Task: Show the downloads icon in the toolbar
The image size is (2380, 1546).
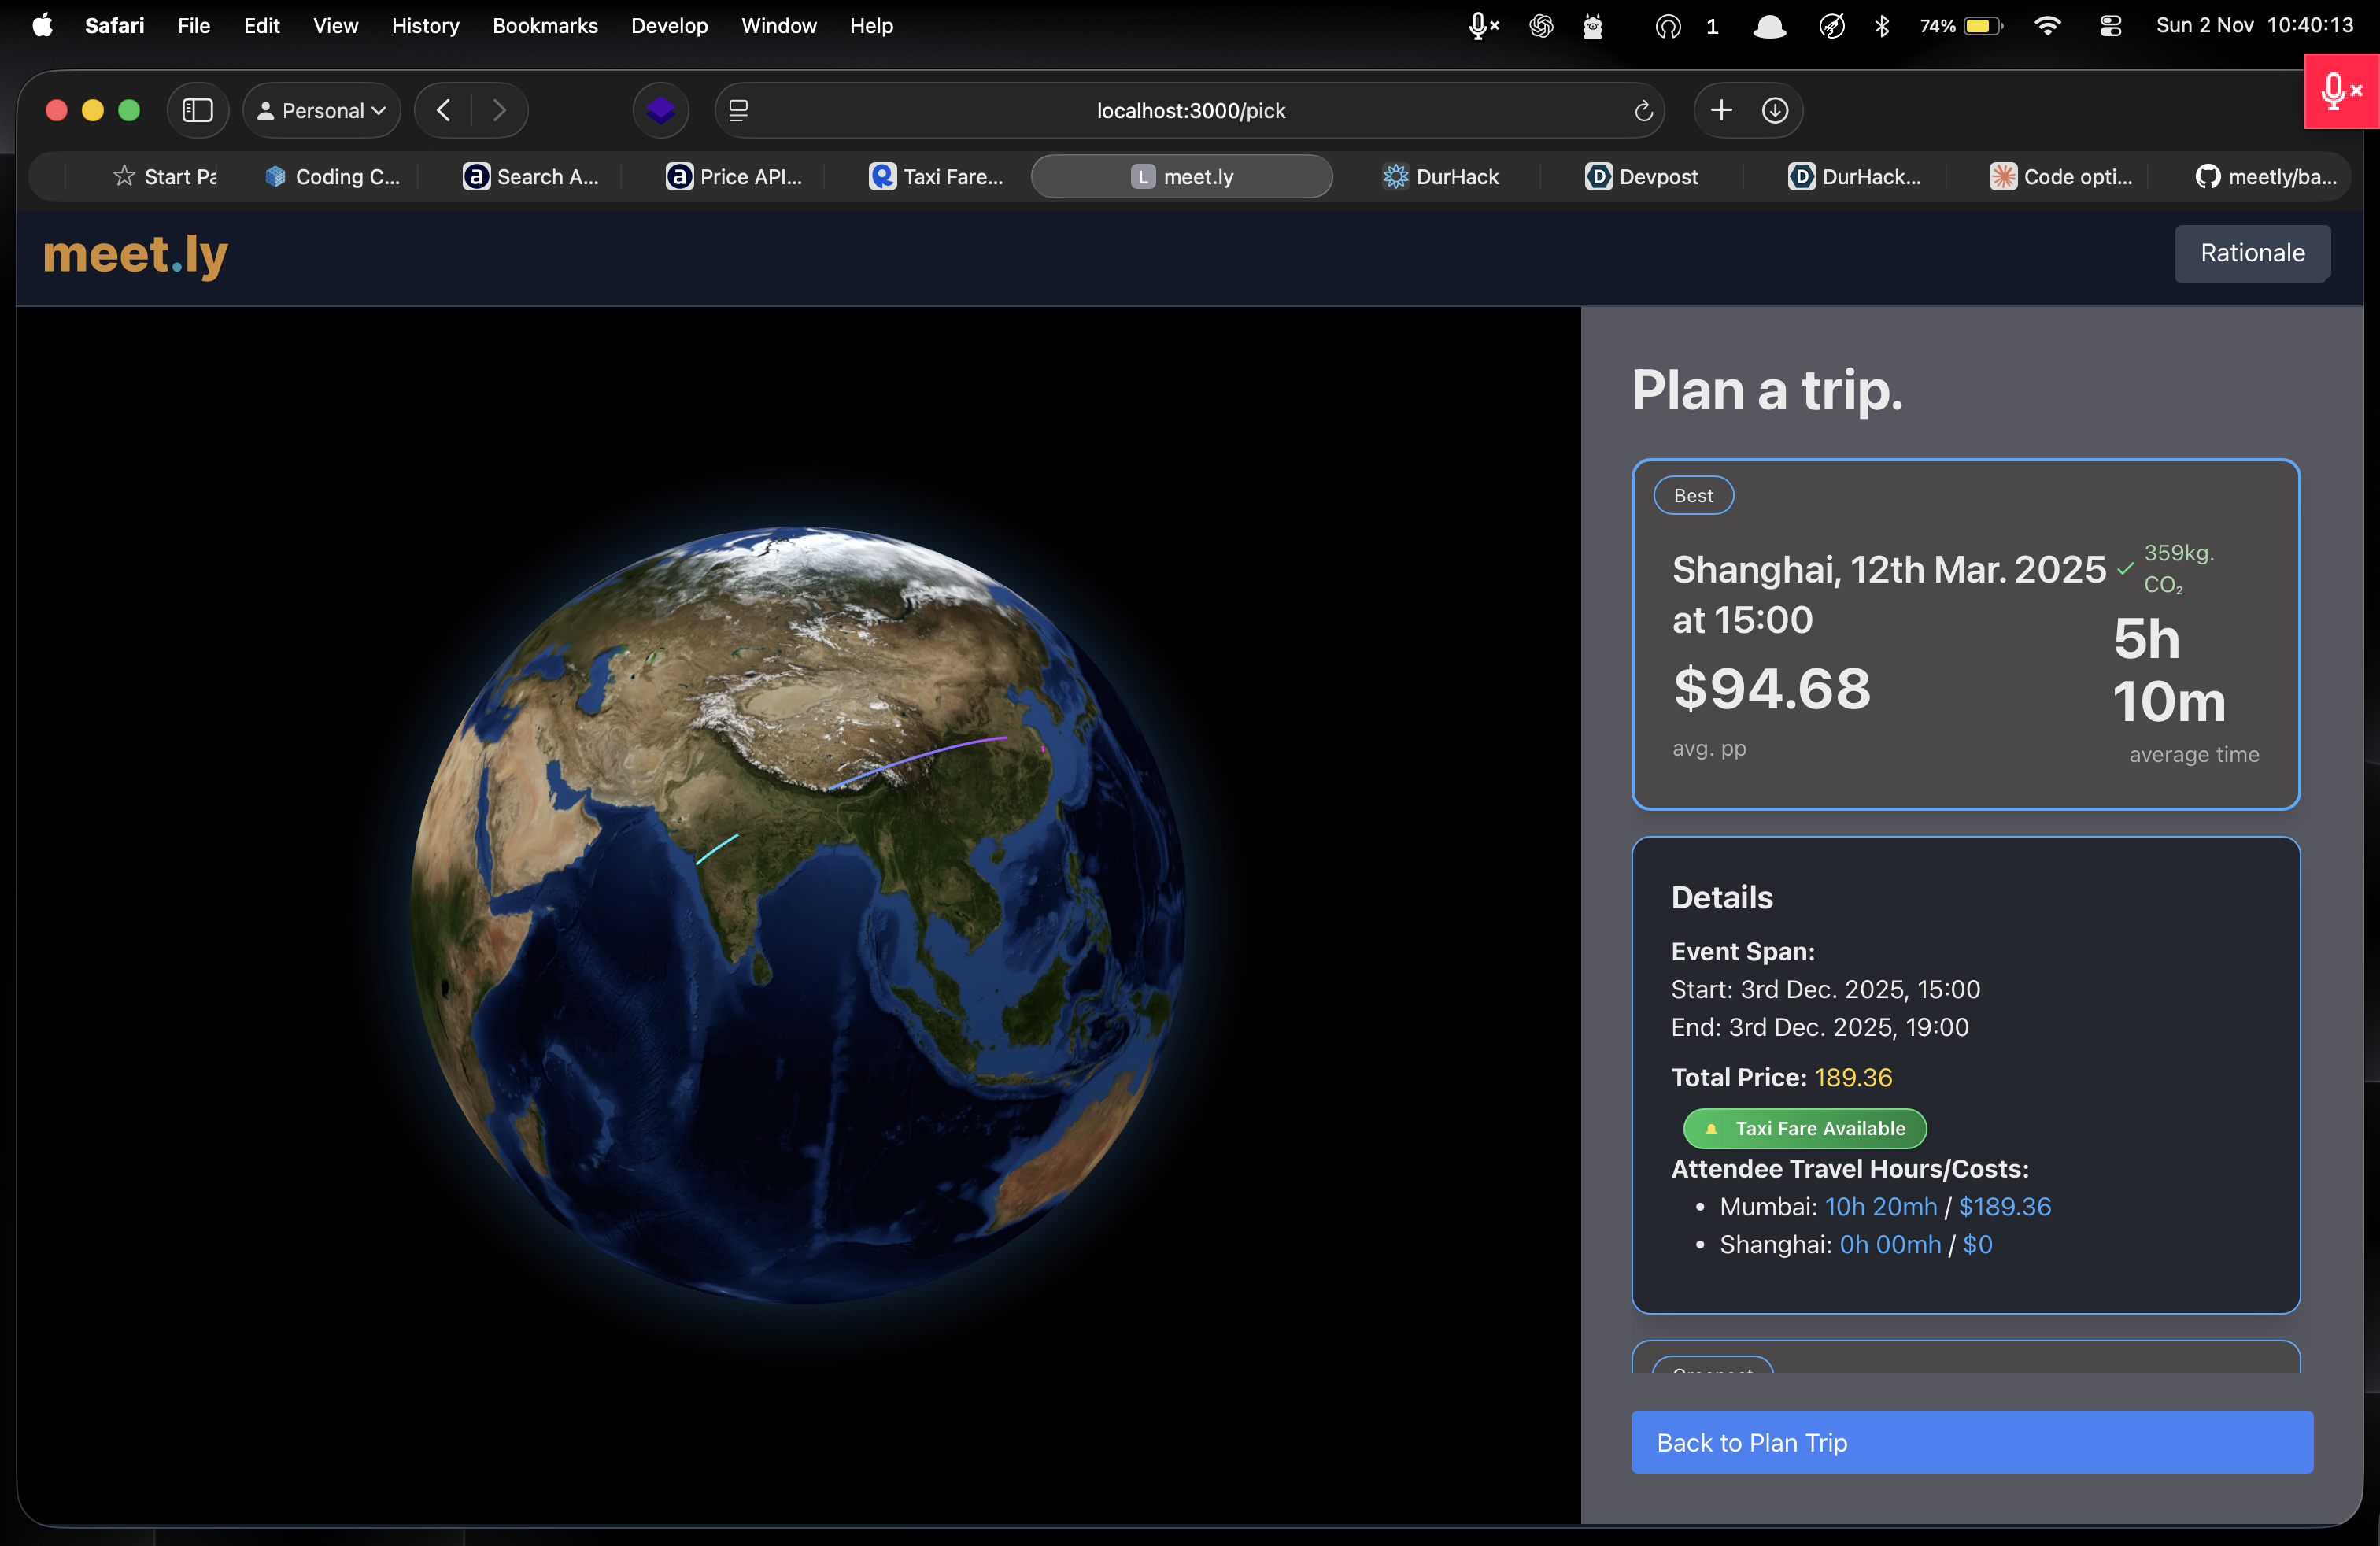Action: pos(1775,110)
